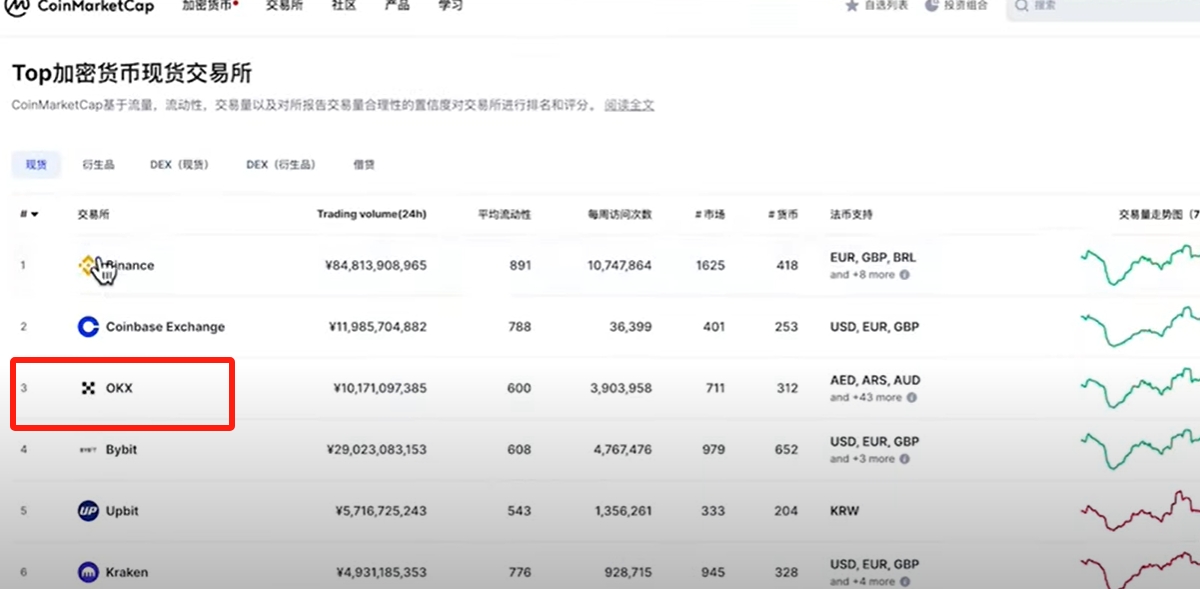Open the 学习 menu

tap(451, 5)
